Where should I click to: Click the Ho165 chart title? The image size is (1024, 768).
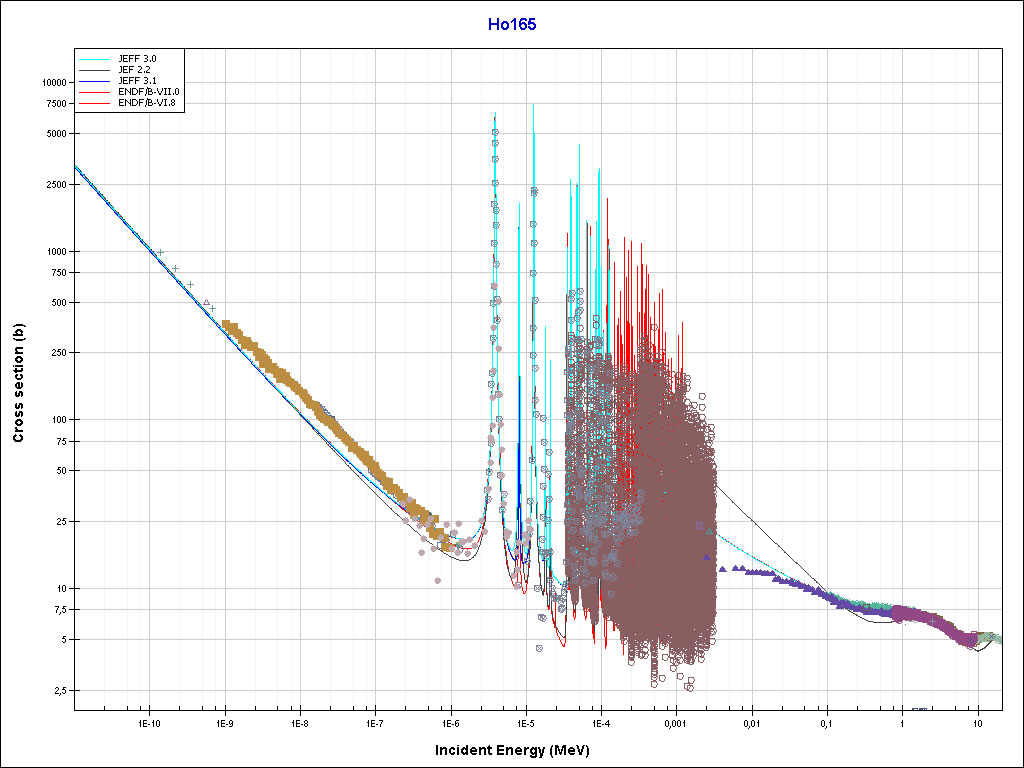tap(511, 24)
